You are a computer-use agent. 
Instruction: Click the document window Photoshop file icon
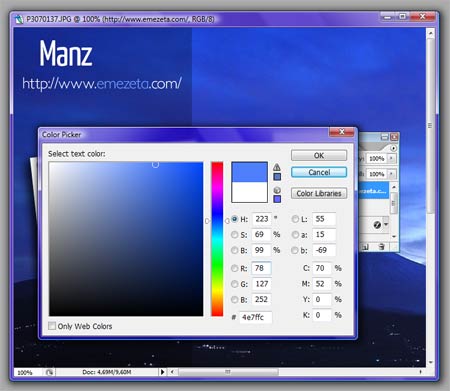[x=19, y=19]
